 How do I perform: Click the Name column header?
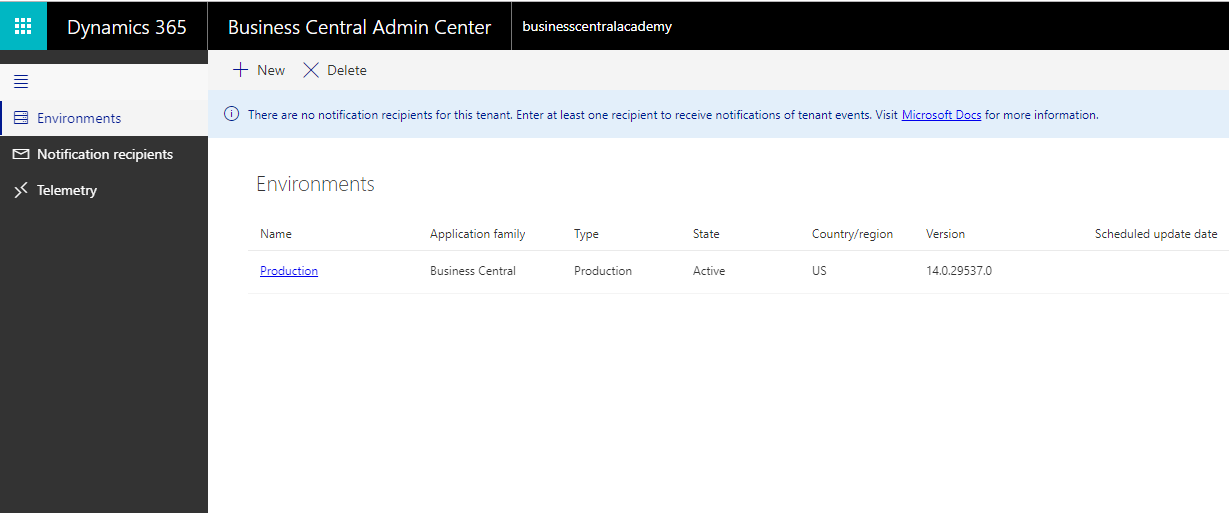pyautogui.click(x=276, y=234)
